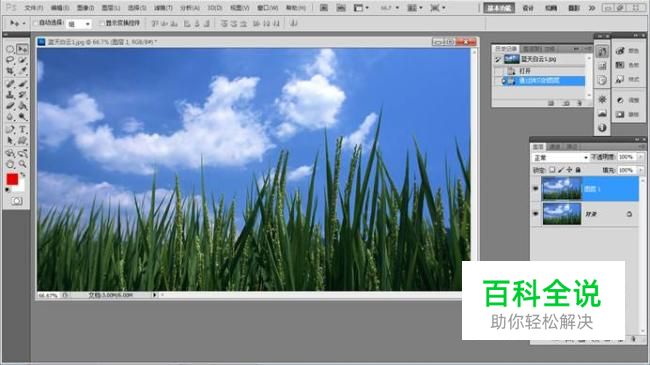Reset default foreground/background colors
Screen dimensions: 650x365
click(7, 190)
